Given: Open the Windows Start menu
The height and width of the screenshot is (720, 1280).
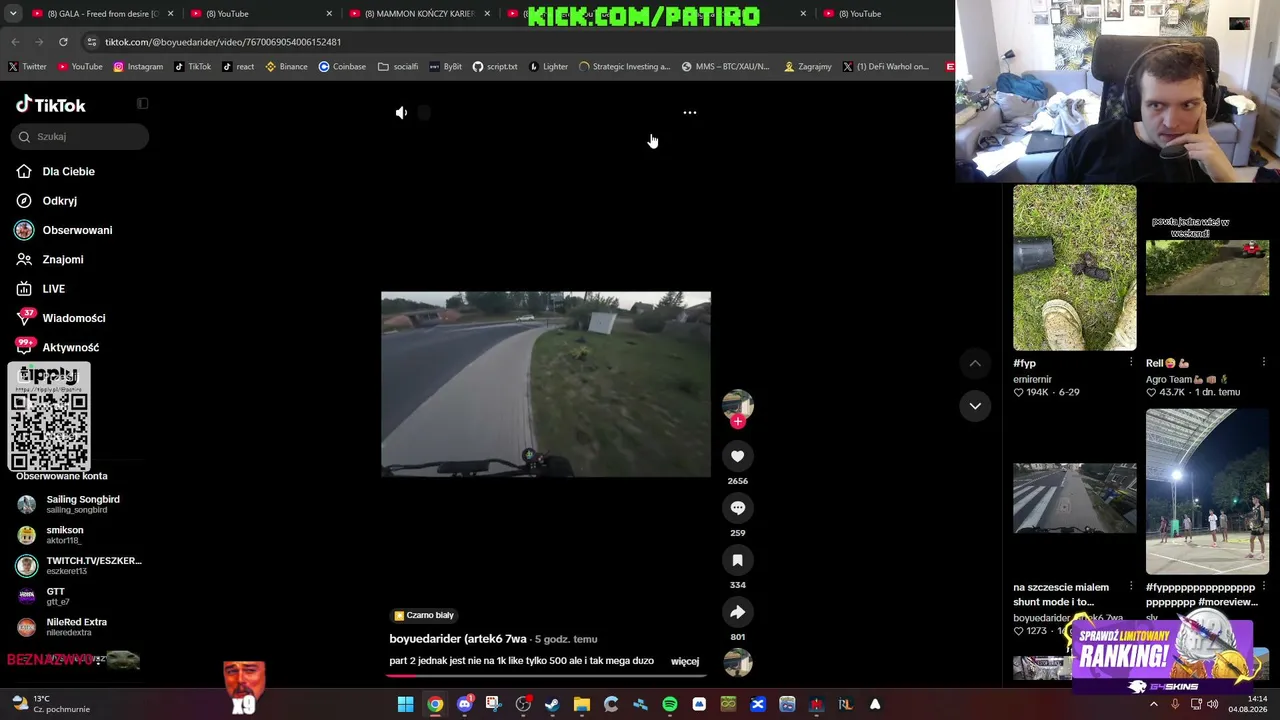Looking at the screenshot, I should tap(405, 704).
